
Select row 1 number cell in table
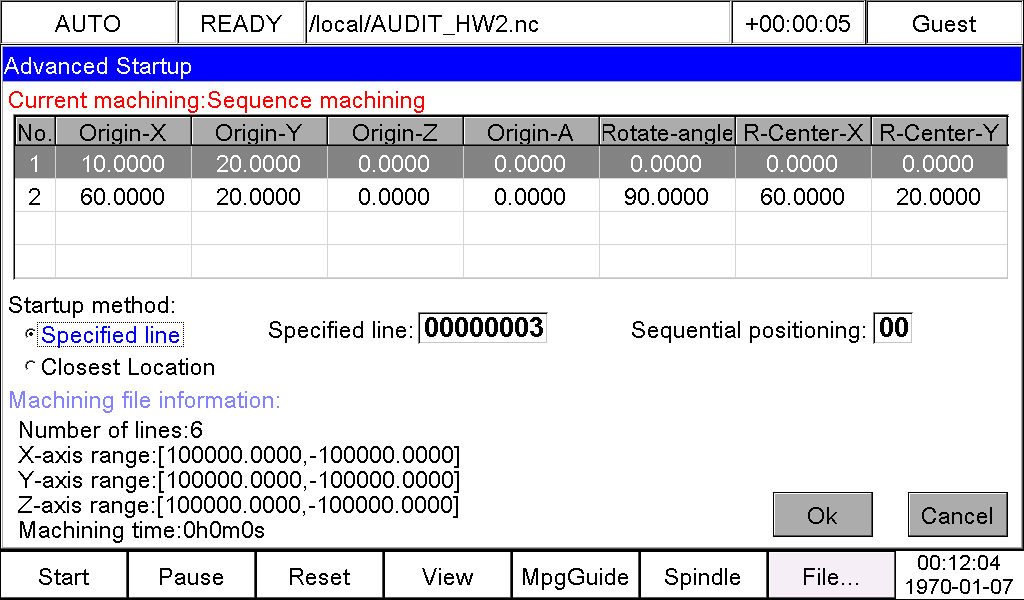[35, 163]
